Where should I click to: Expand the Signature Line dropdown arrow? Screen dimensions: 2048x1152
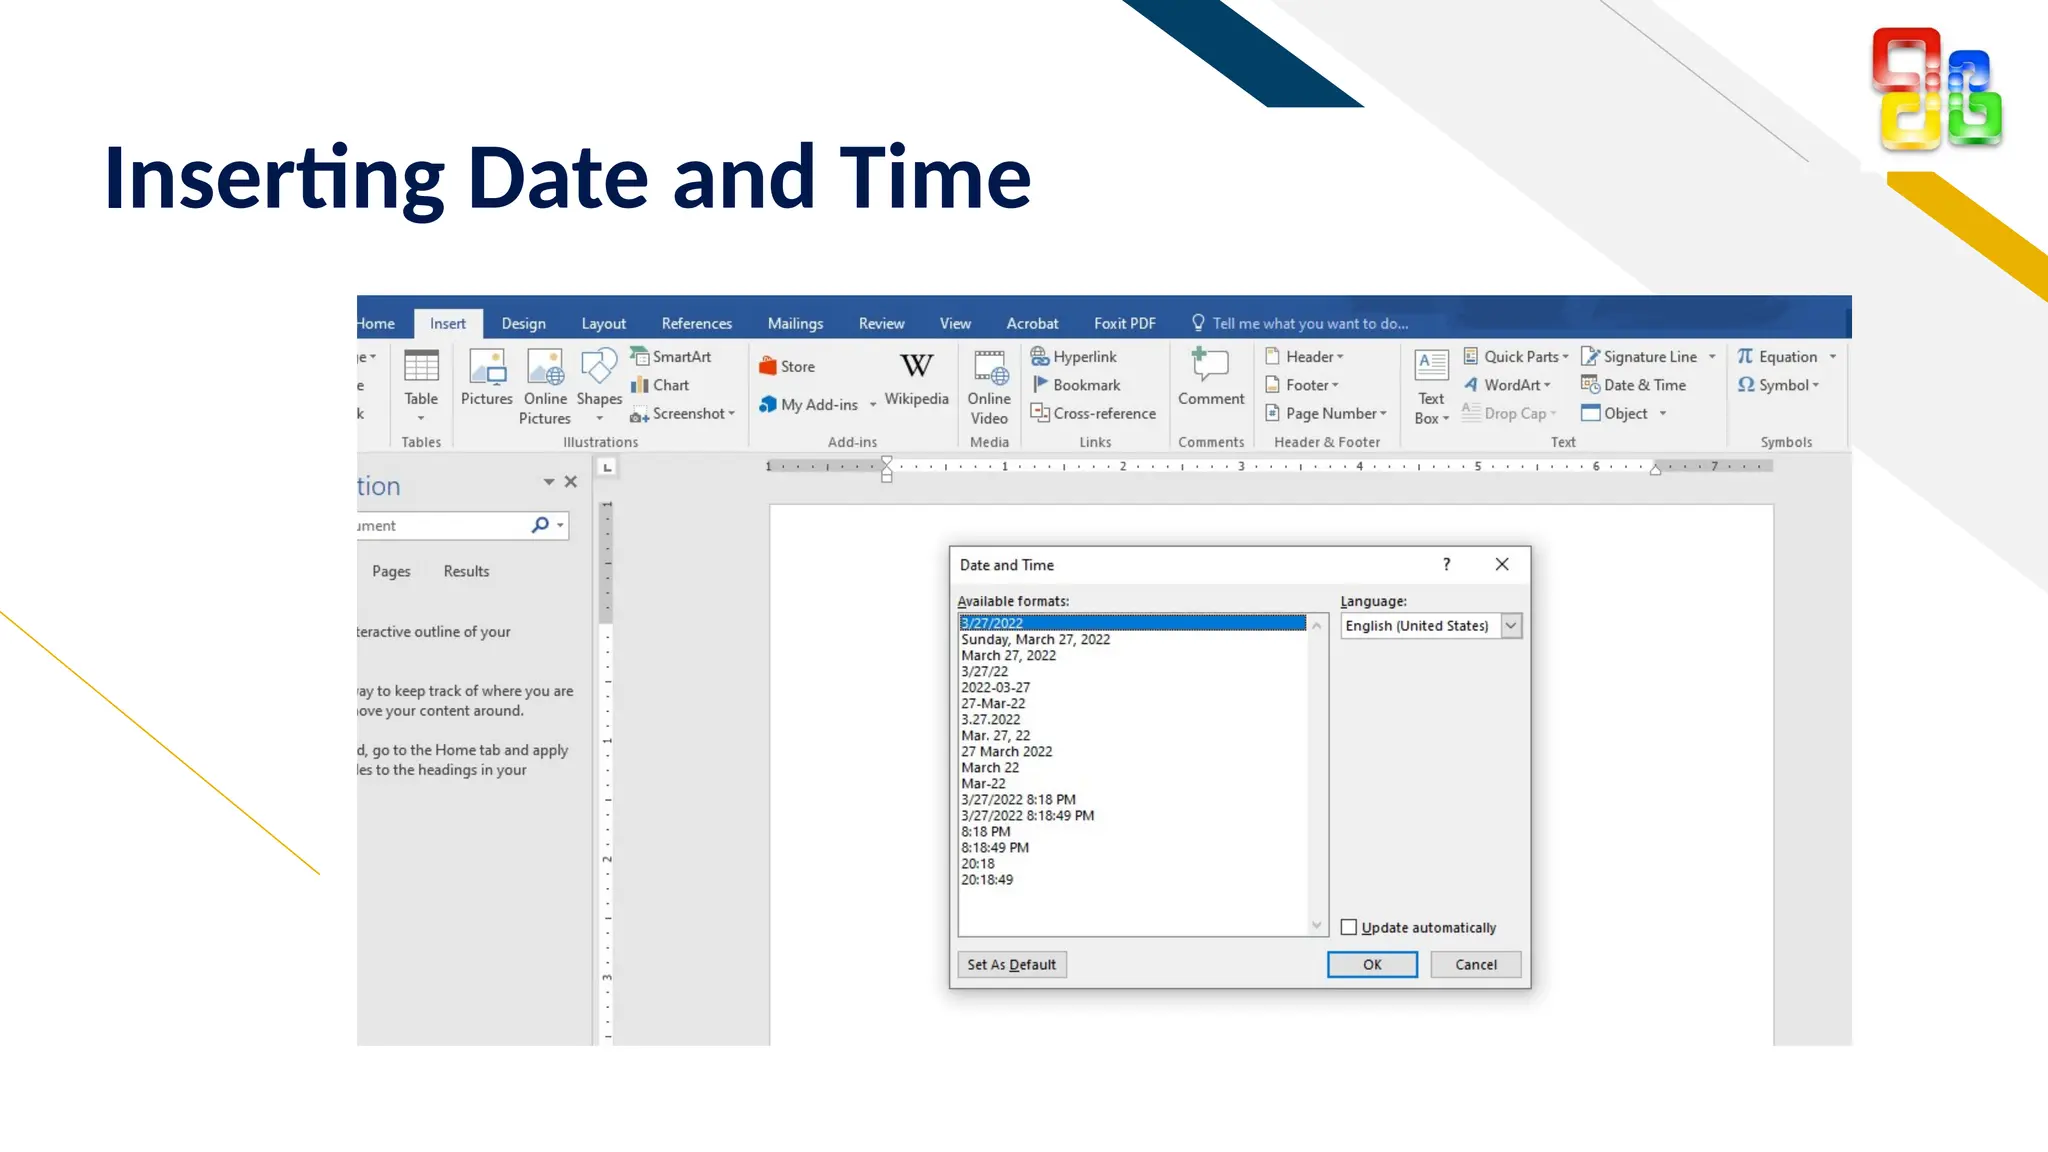click(x=1712, y=357)
